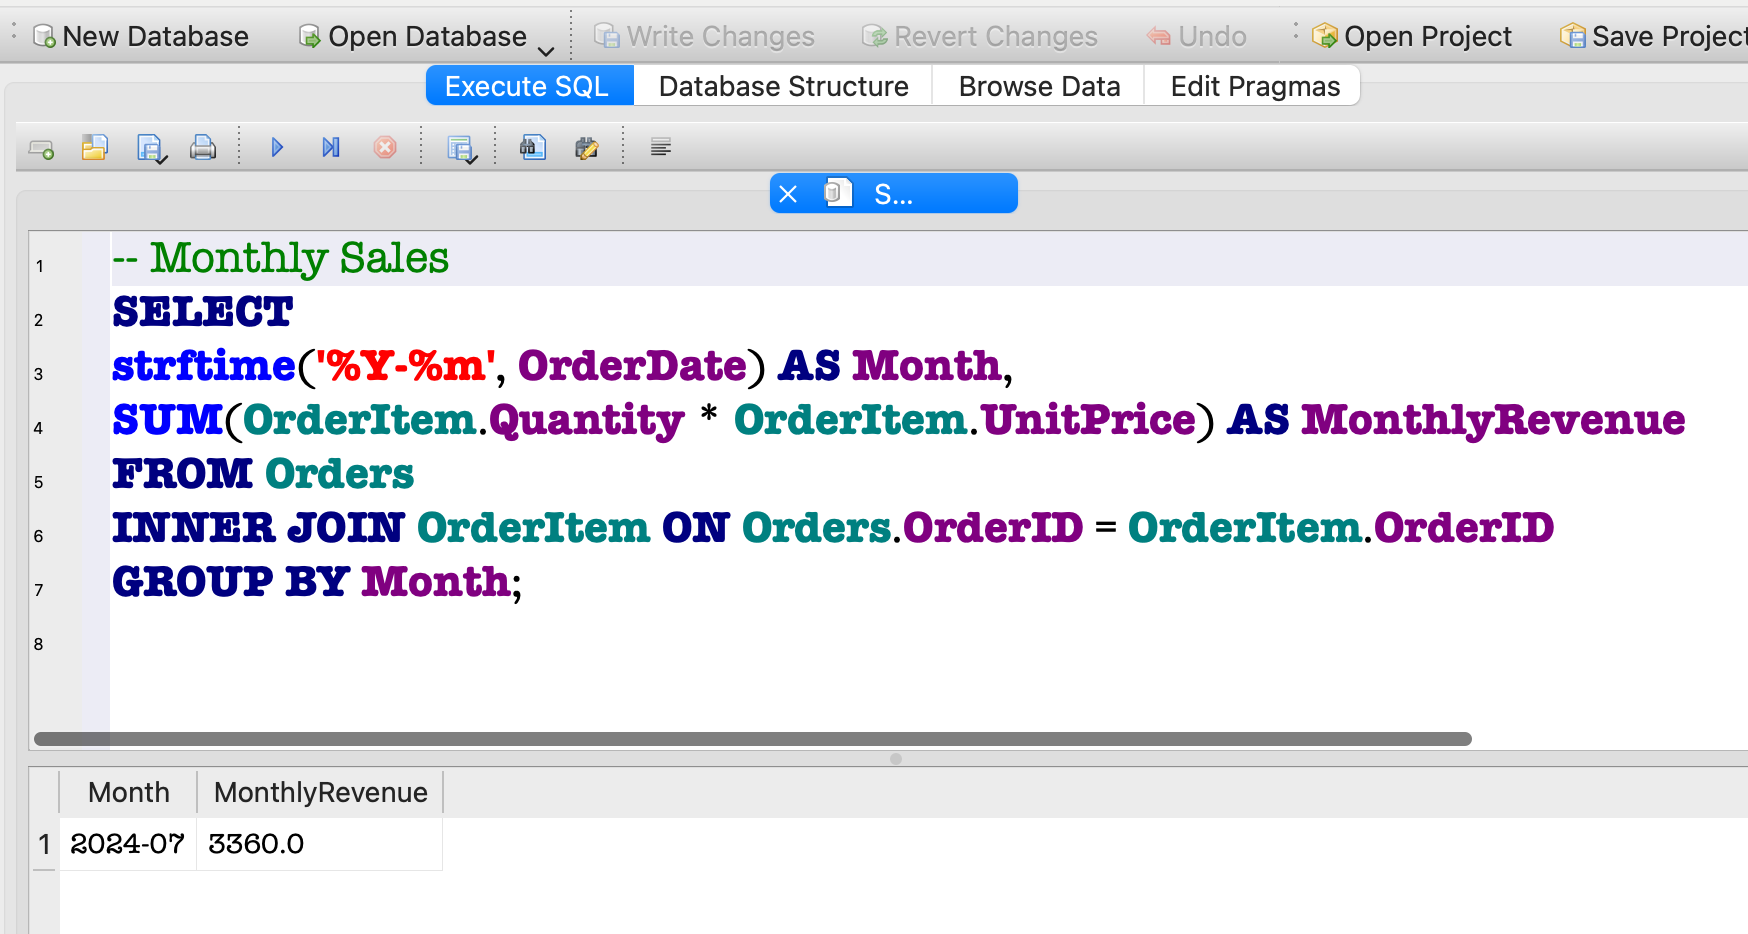Image resolution: width=1748 pixels, height=934 pixels.
Task: Click Revert Changes toolbar button
Action: (x=980, y=36)
